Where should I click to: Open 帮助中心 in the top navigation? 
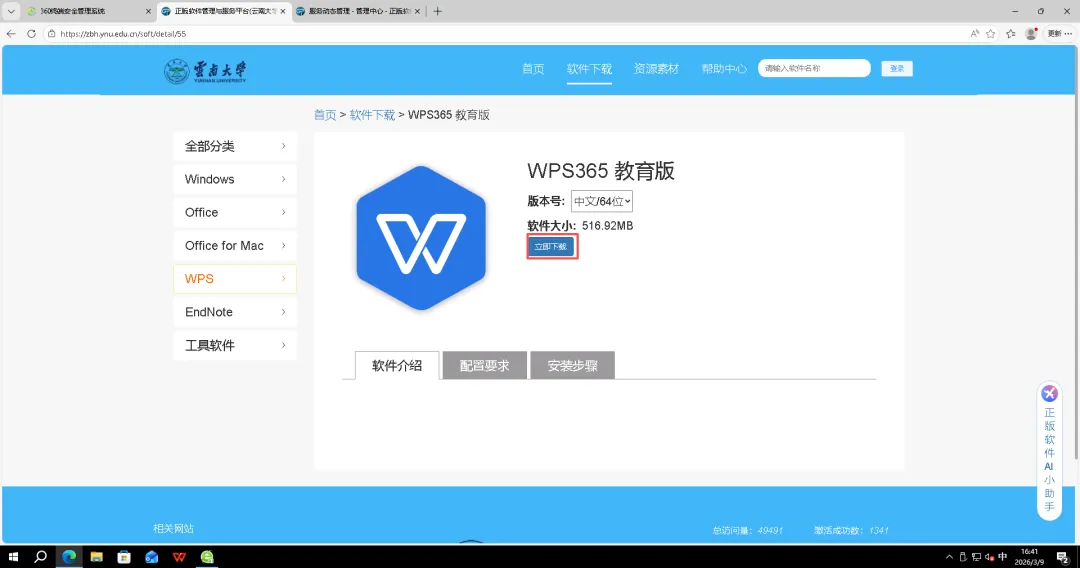(724, 69)
